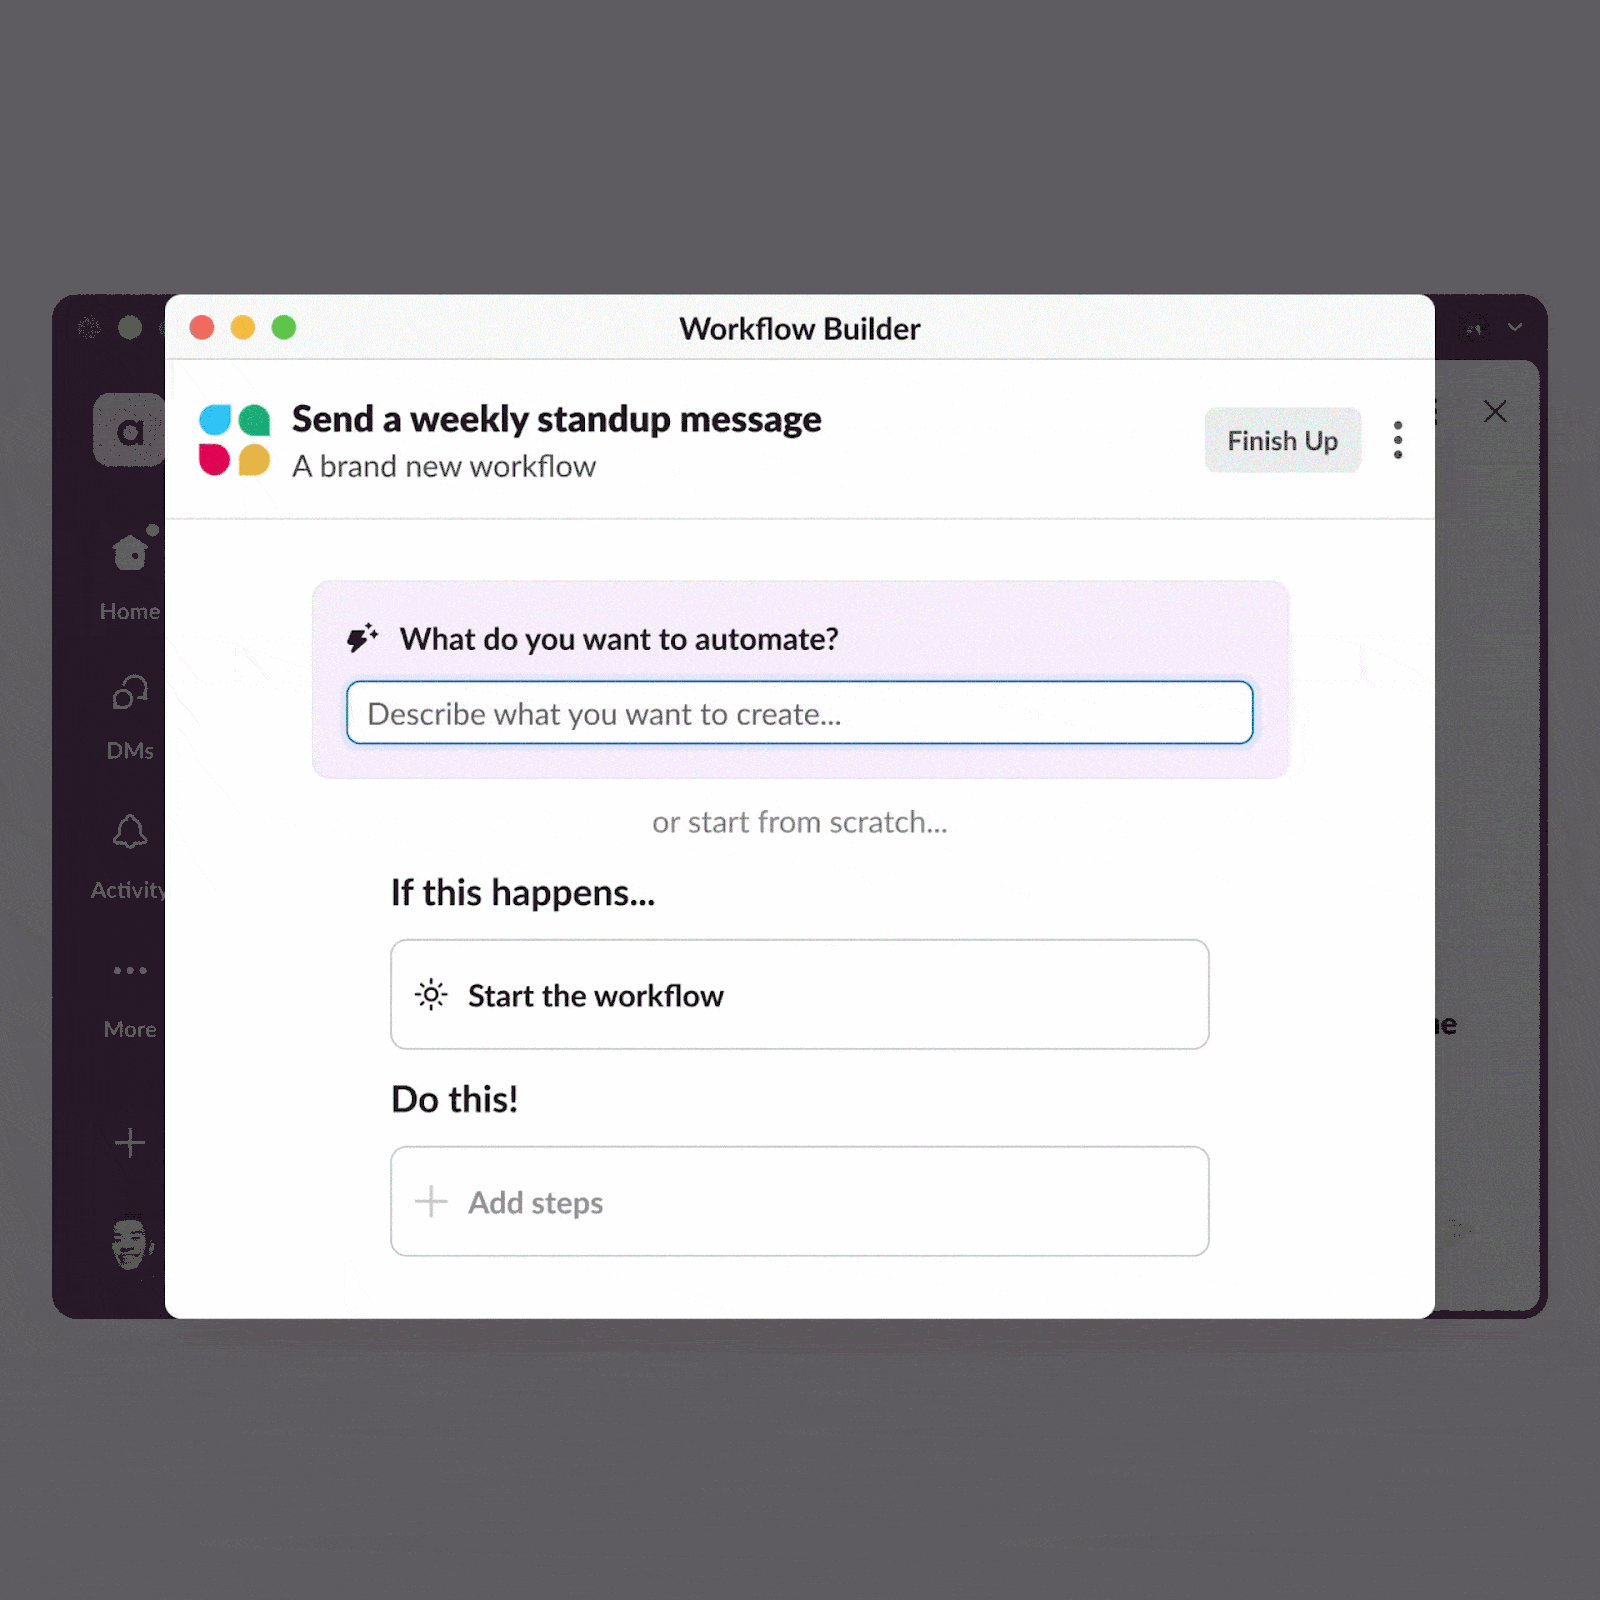Click the yellow window minimize button
The image size is (1600, 1600).
coord(243,327)
